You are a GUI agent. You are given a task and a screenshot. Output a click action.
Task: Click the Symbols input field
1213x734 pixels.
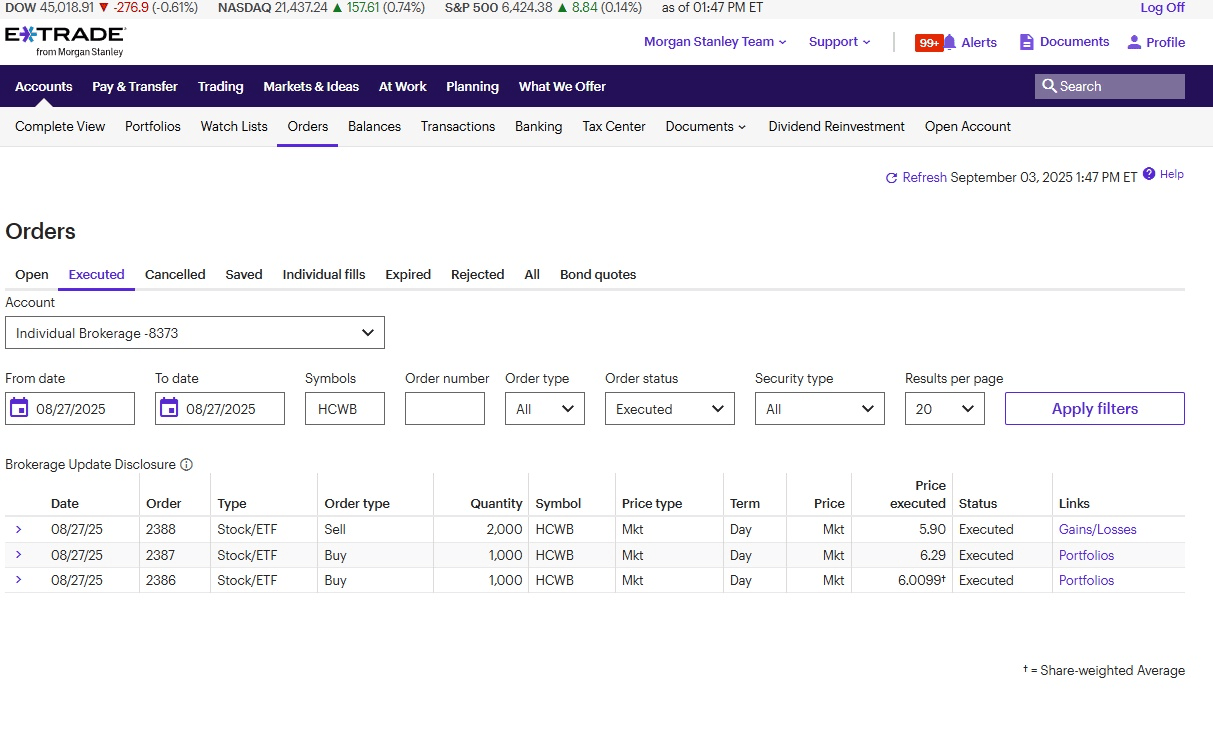[344, 409]
